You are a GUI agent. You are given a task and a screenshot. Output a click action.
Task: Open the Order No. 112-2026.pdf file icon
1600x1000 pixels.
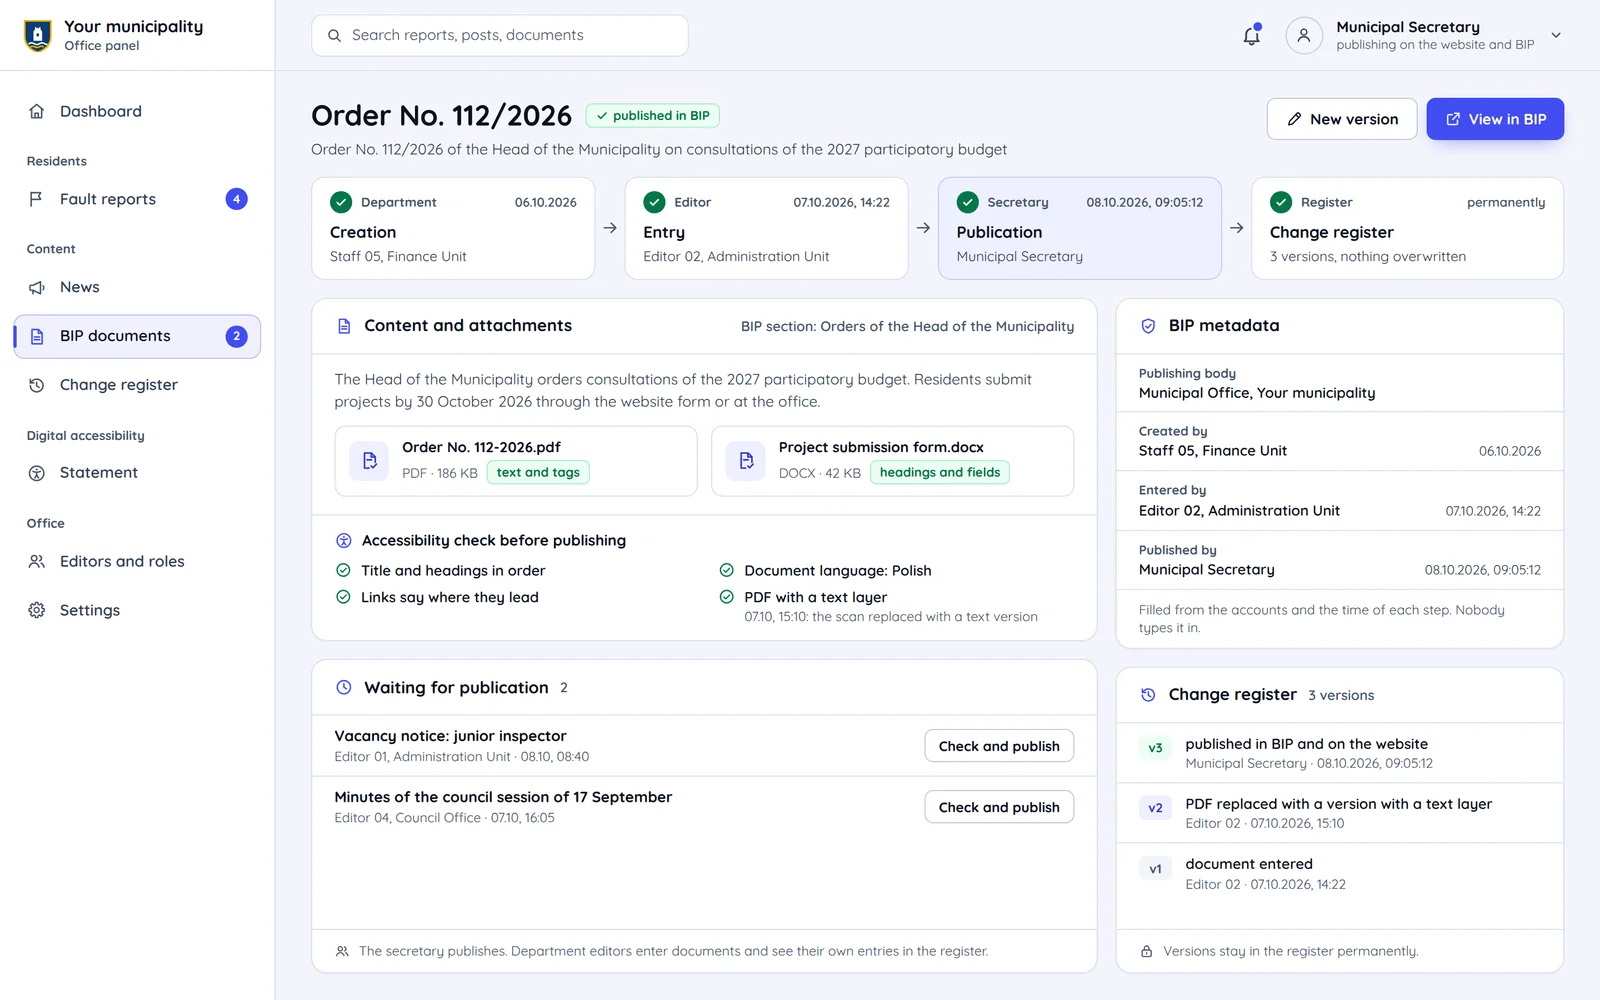point(369,460)
